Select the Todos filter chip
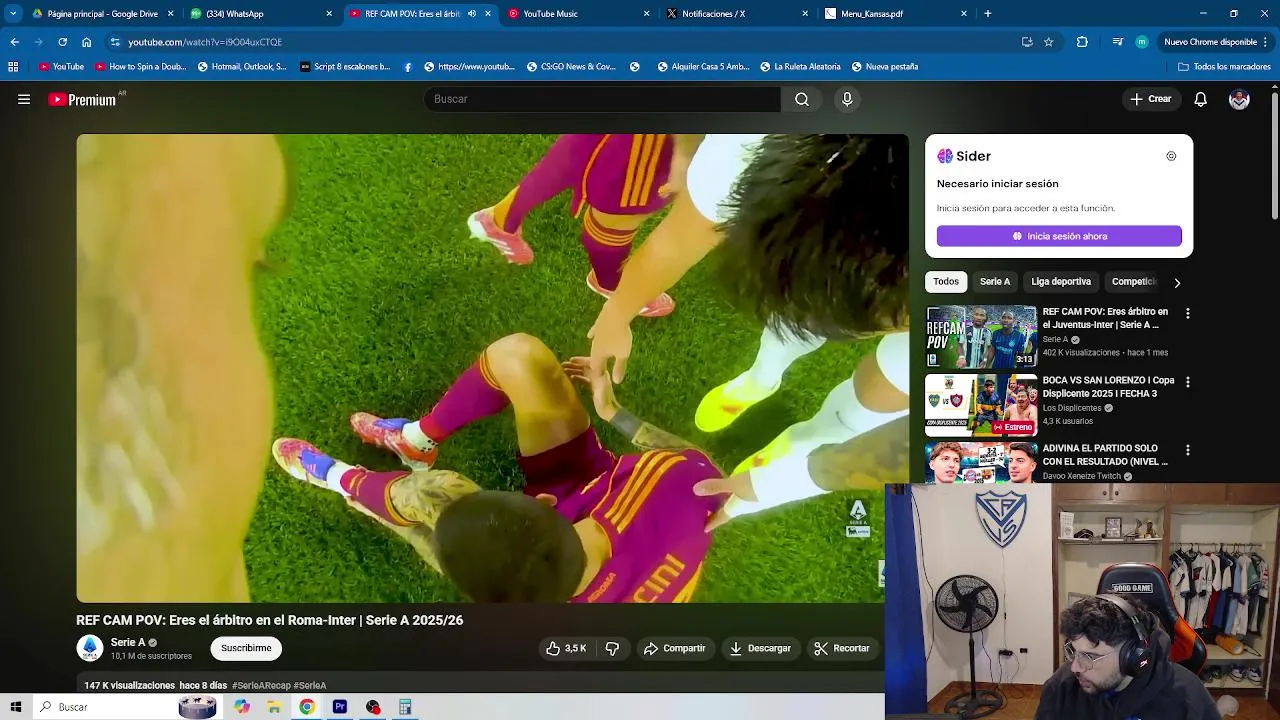This screenshot has height=720, width=1280. tap(946, 282)
